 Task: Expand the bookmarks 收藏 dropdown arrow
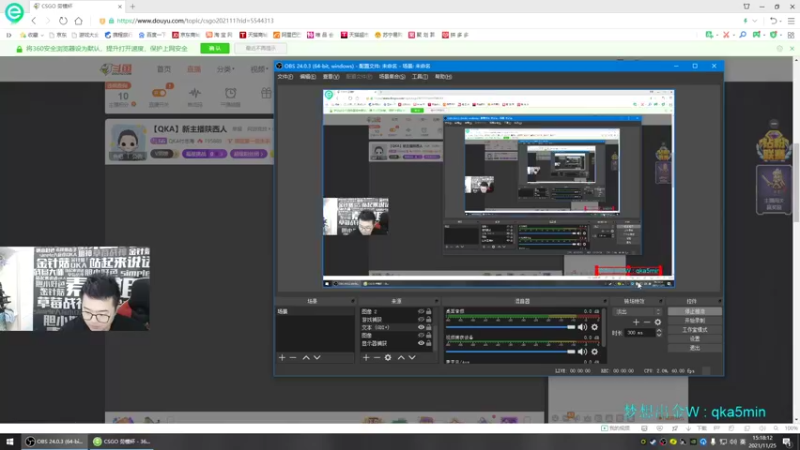point(42,35)
